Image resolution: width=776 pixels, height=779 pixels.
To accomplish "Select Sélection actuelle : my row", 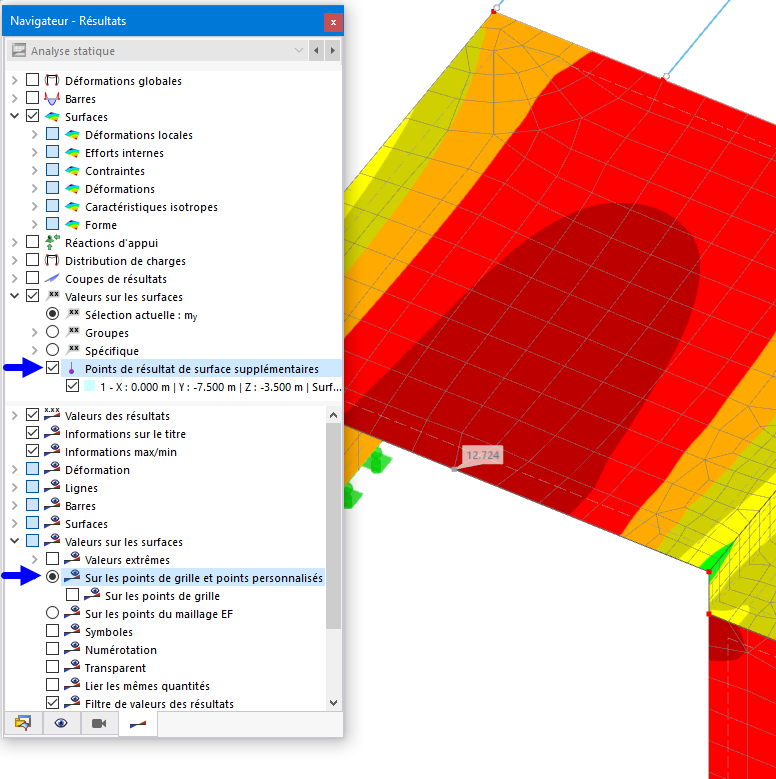I will click(x=141, y=315).
